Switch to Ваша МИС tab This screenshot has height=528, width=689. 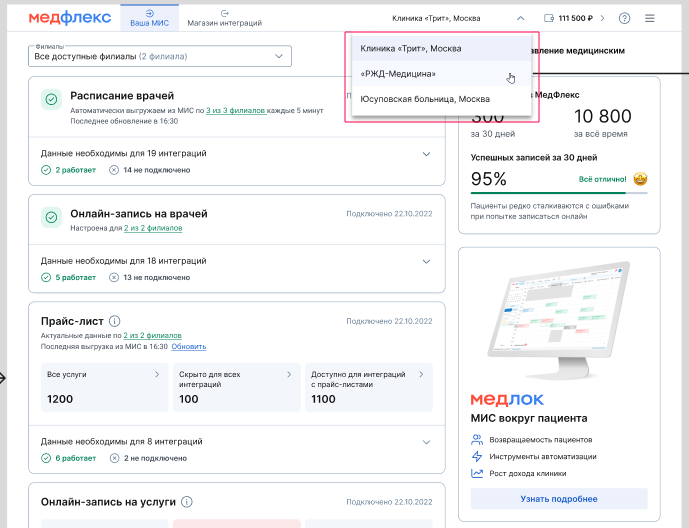point(149,18)
